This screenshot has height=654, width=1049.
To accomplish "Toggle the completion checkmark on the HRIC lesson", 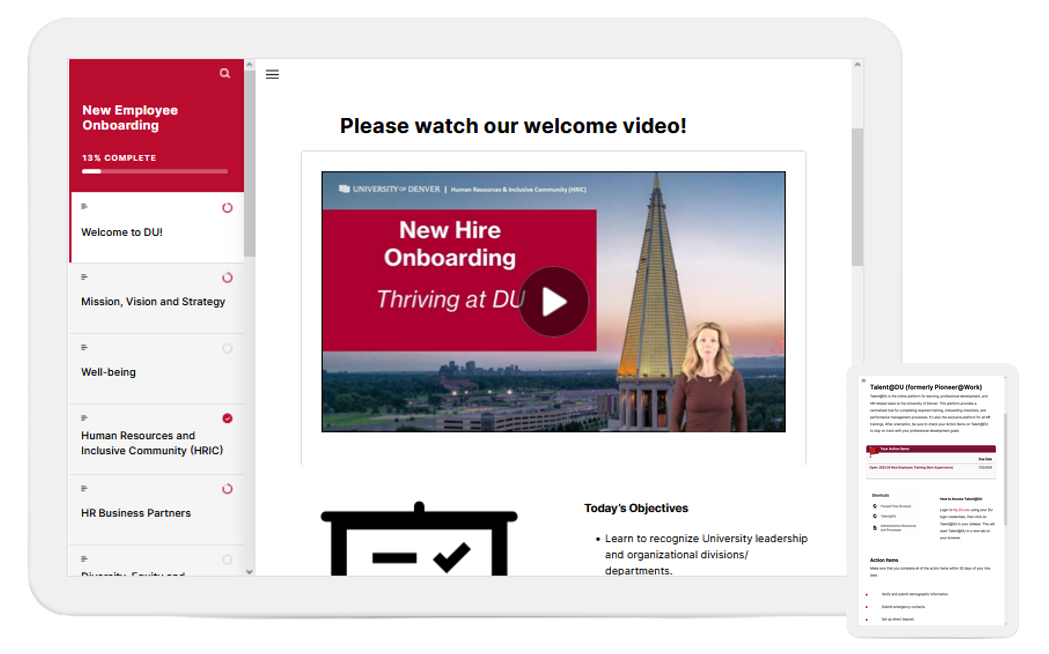I will [x=227, y=417].
